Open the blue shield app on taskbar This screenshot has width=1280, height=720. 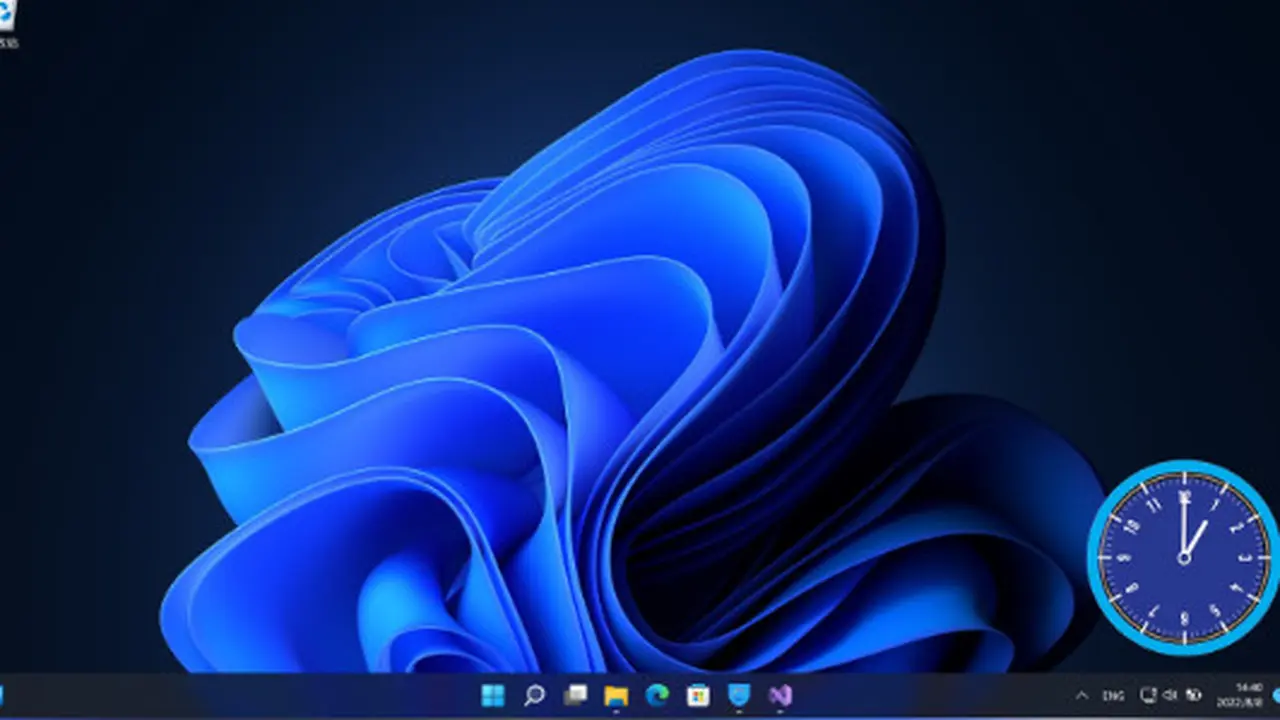(x=739, y=695)
